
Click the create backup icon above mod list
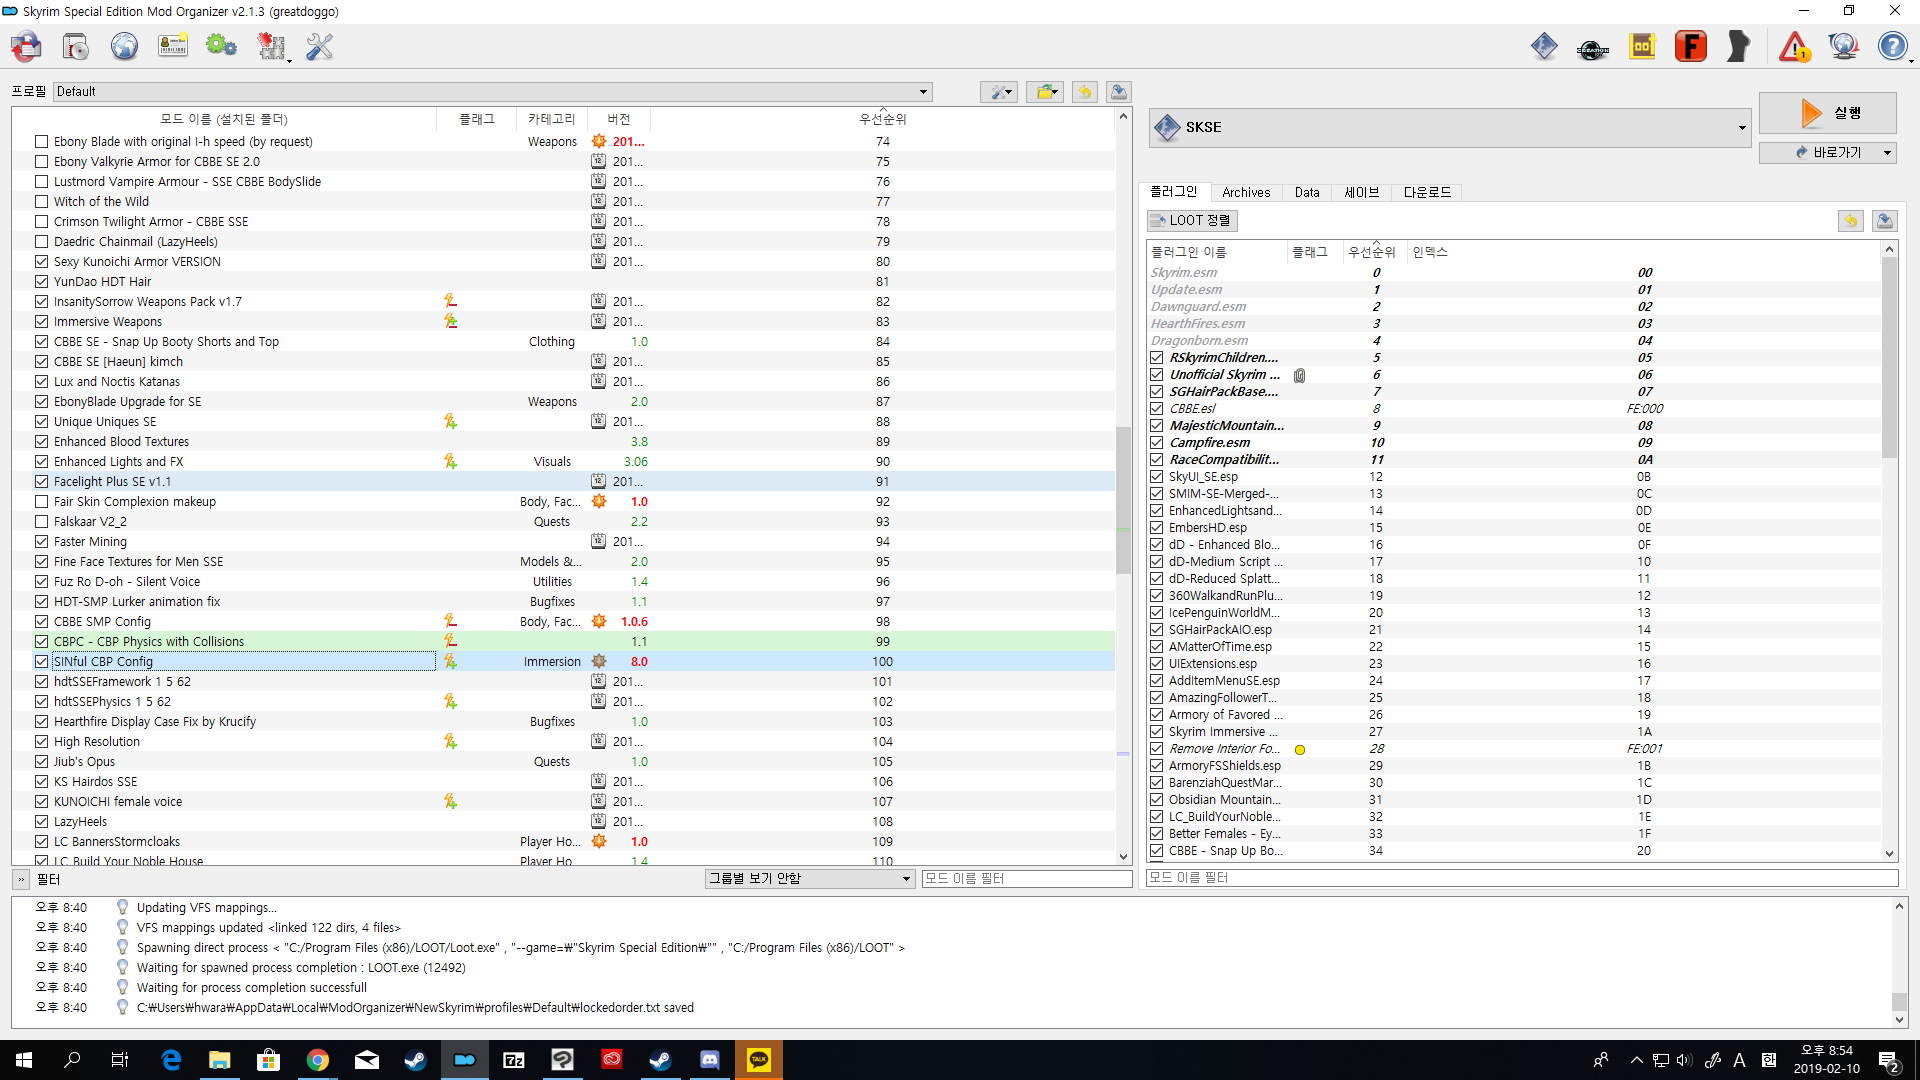[1119, 92]
